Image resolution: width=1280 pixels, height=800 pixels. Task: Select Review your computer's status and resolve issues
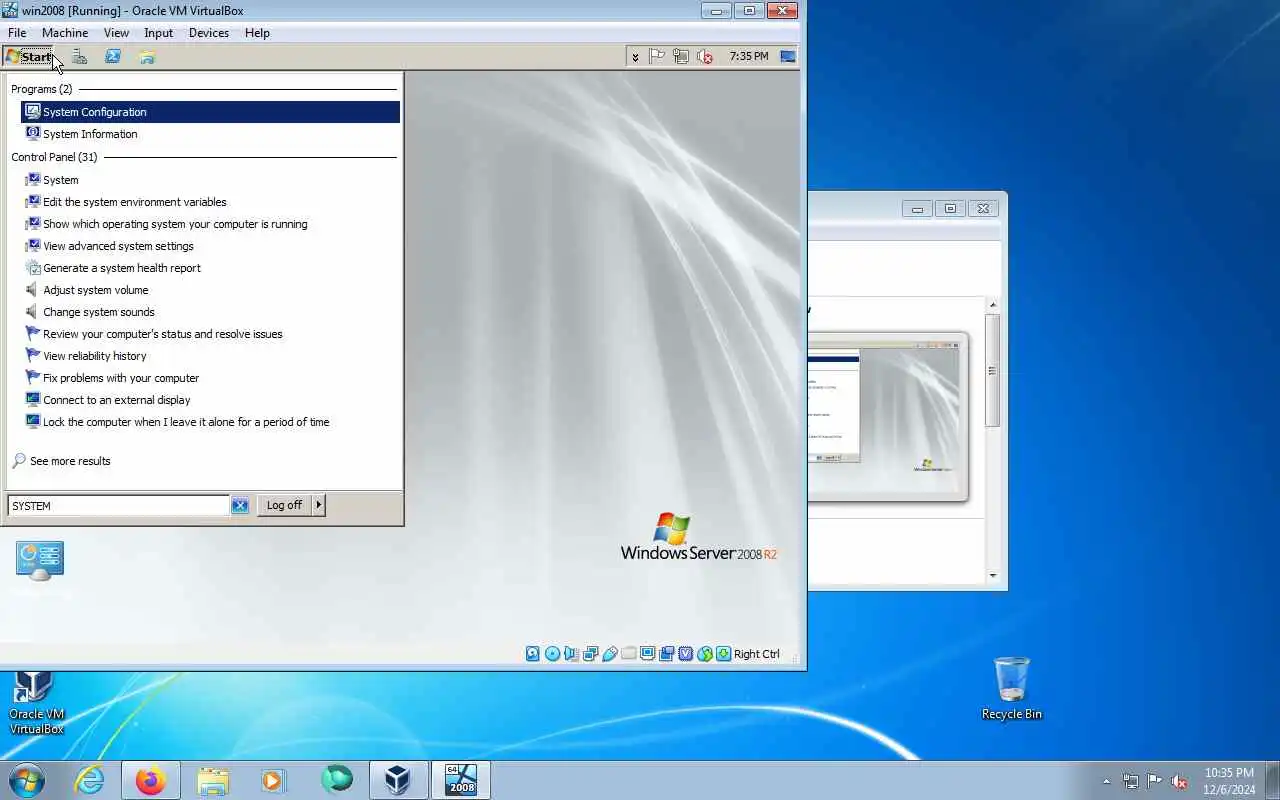coord(211,334)
